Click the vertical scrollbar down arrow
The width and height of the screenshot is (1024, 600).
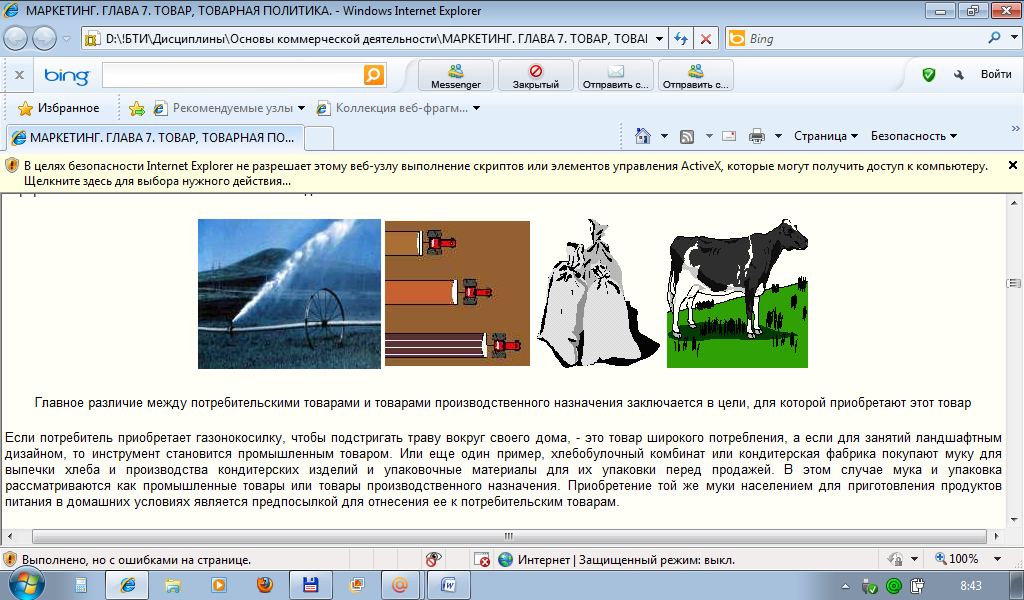[x=1014, y=520]
